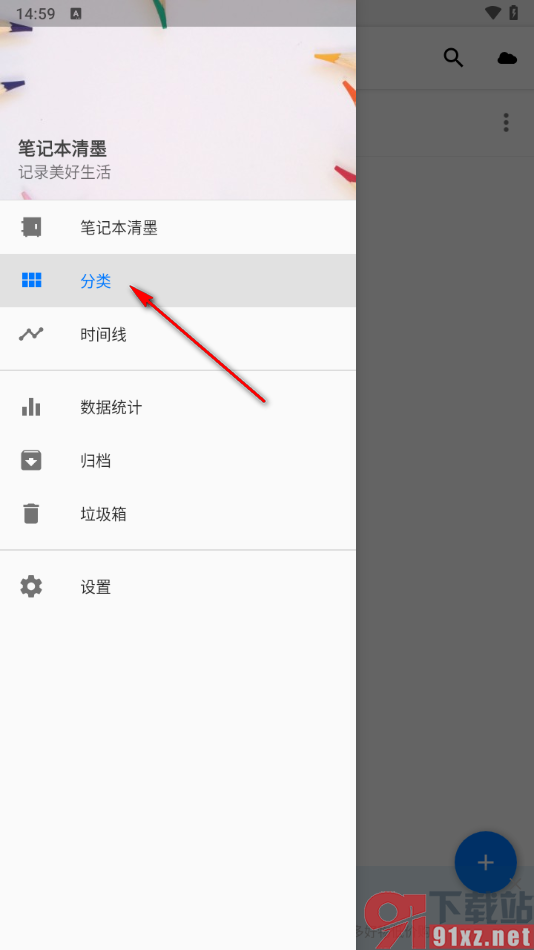534x950 pixels.
Task: Tap the subtitle 记录美好生活
Action: 64,172
